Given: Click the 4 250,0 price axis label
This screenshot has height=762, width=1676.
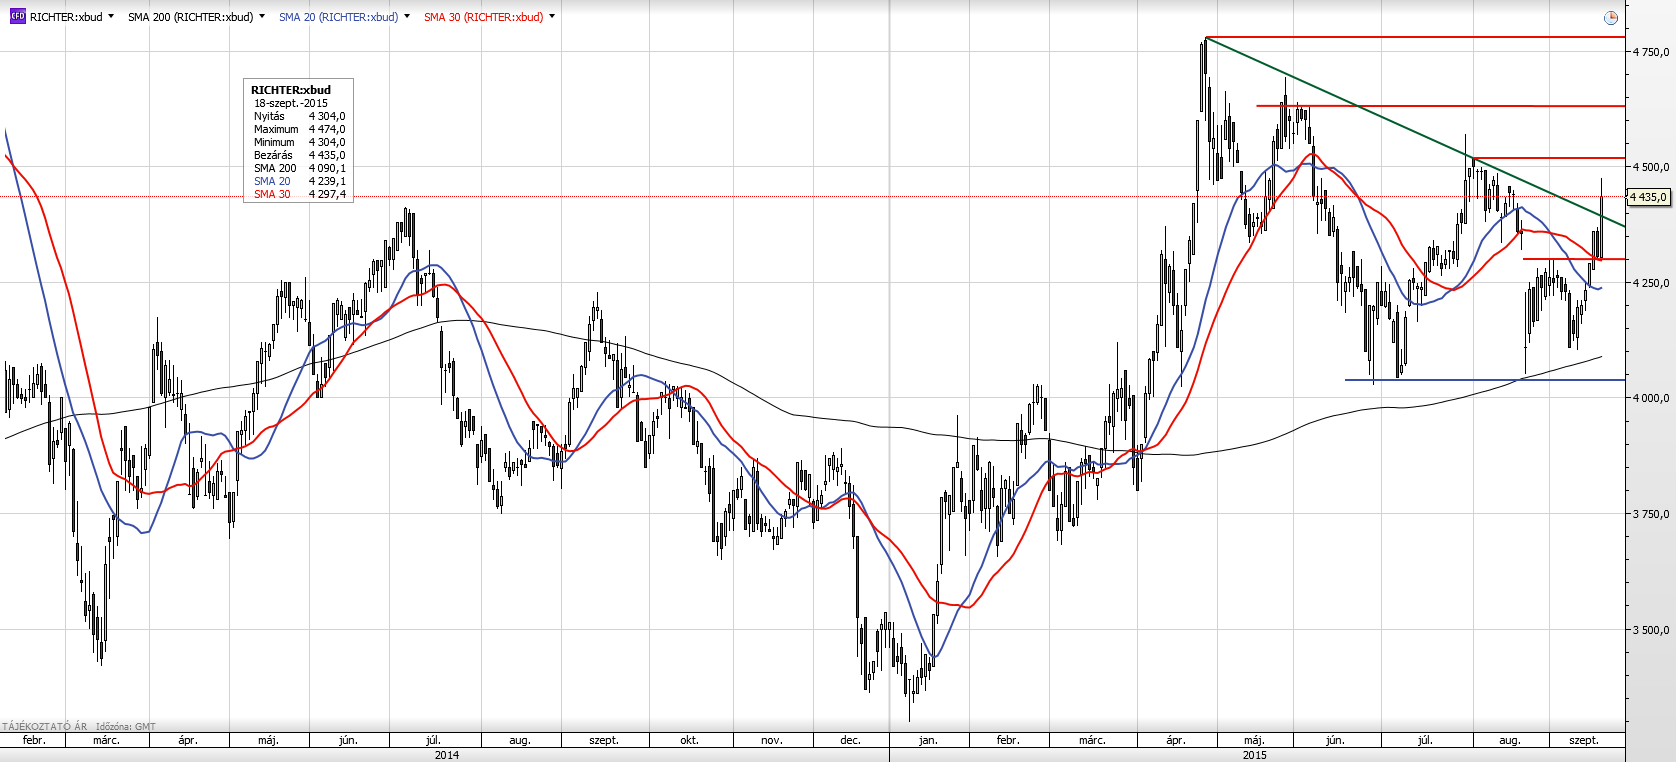Looking at the screenshot, I should click(1651, 283).
